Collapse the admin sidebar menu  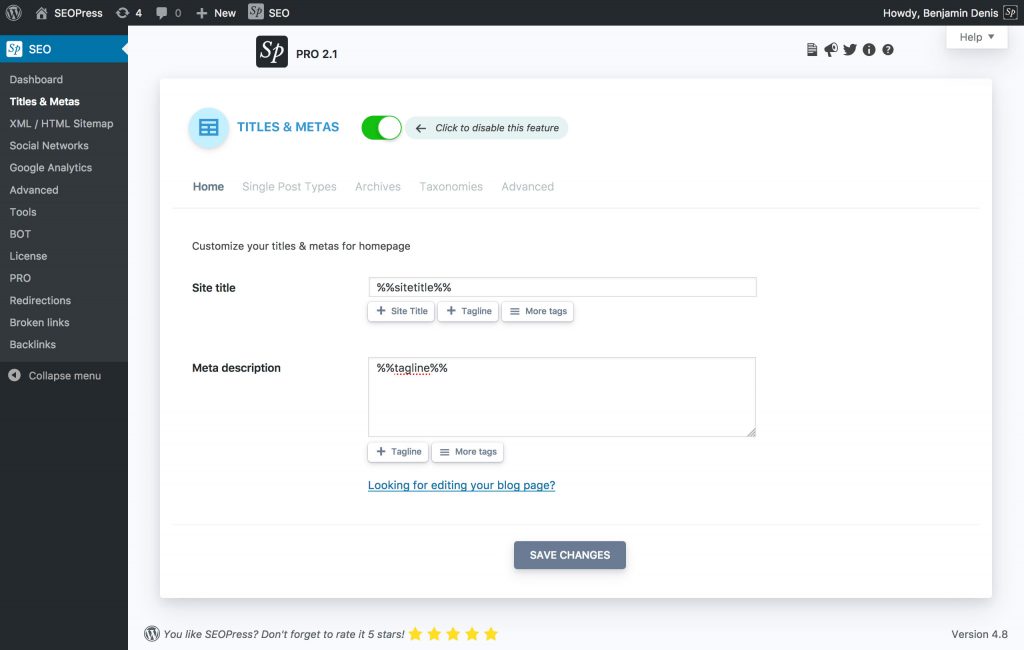(x=55, y=376)
